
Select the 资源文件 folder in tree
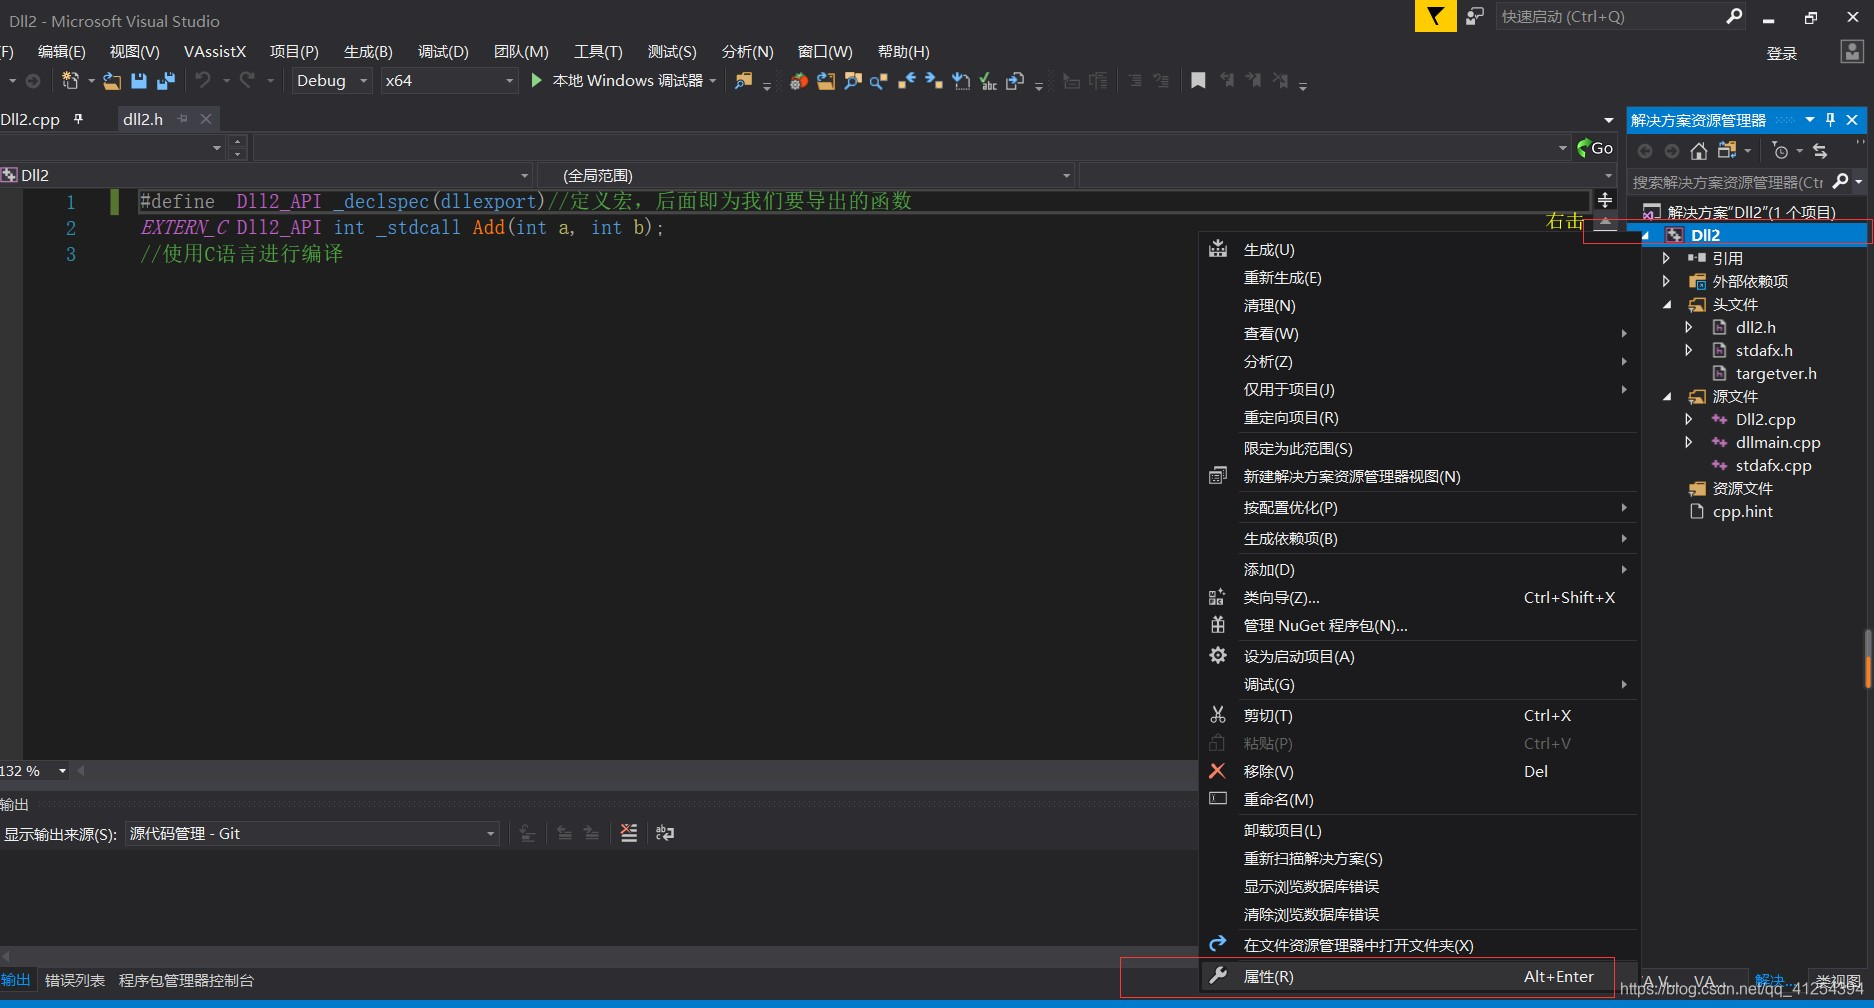[1742, 488]
